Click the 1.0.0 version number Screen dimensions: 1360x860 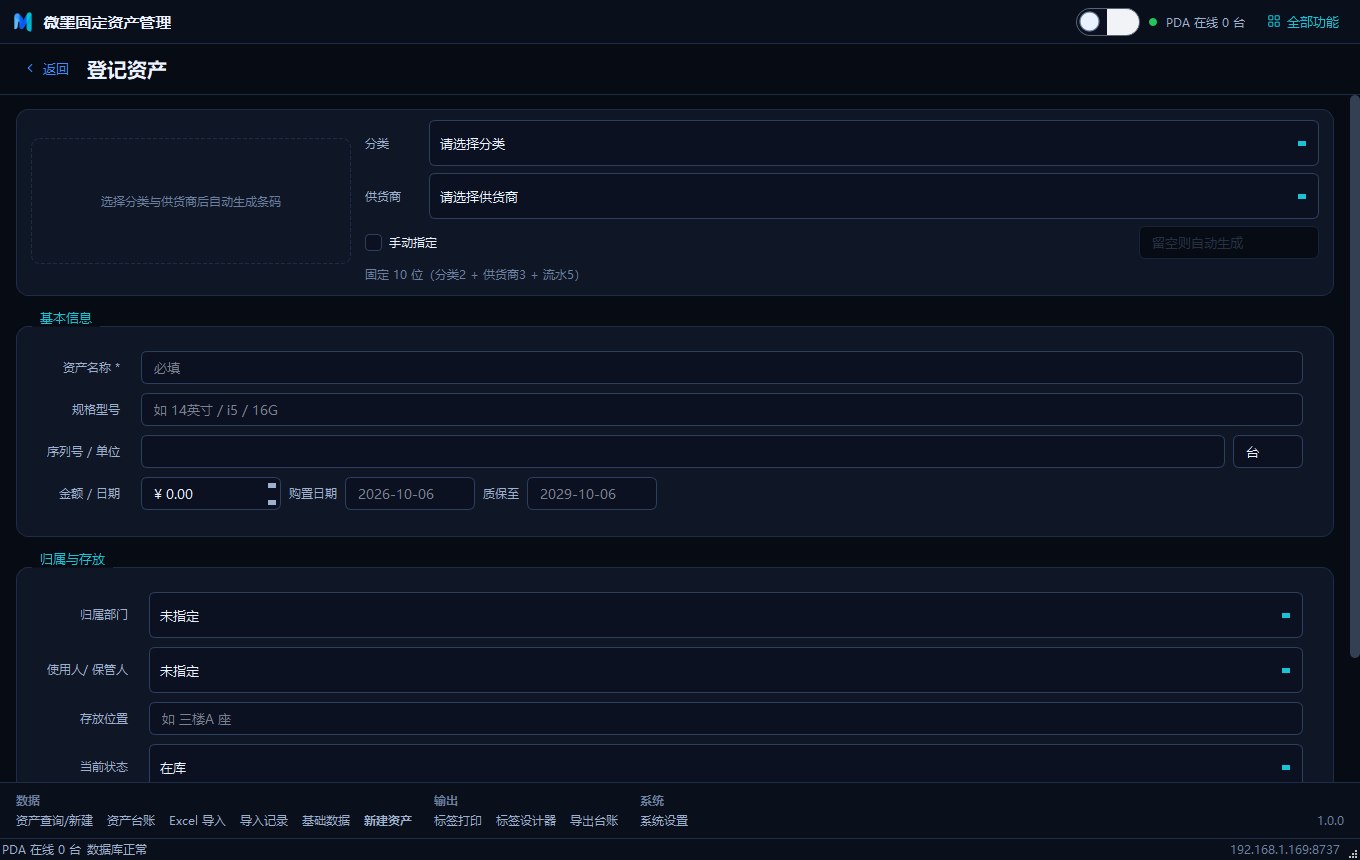[x=1330, y=821]
